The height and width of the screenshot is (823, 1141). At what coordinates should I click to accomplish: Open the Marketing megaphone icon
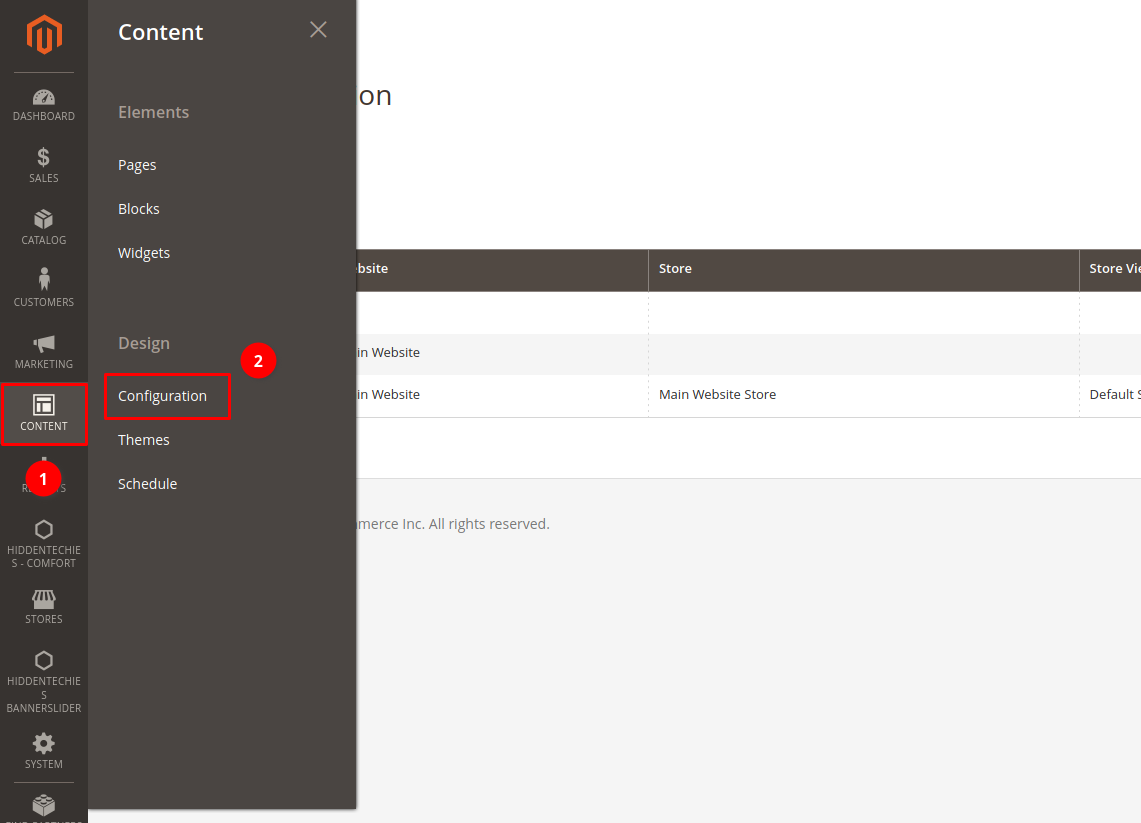[x=44, y=343]
